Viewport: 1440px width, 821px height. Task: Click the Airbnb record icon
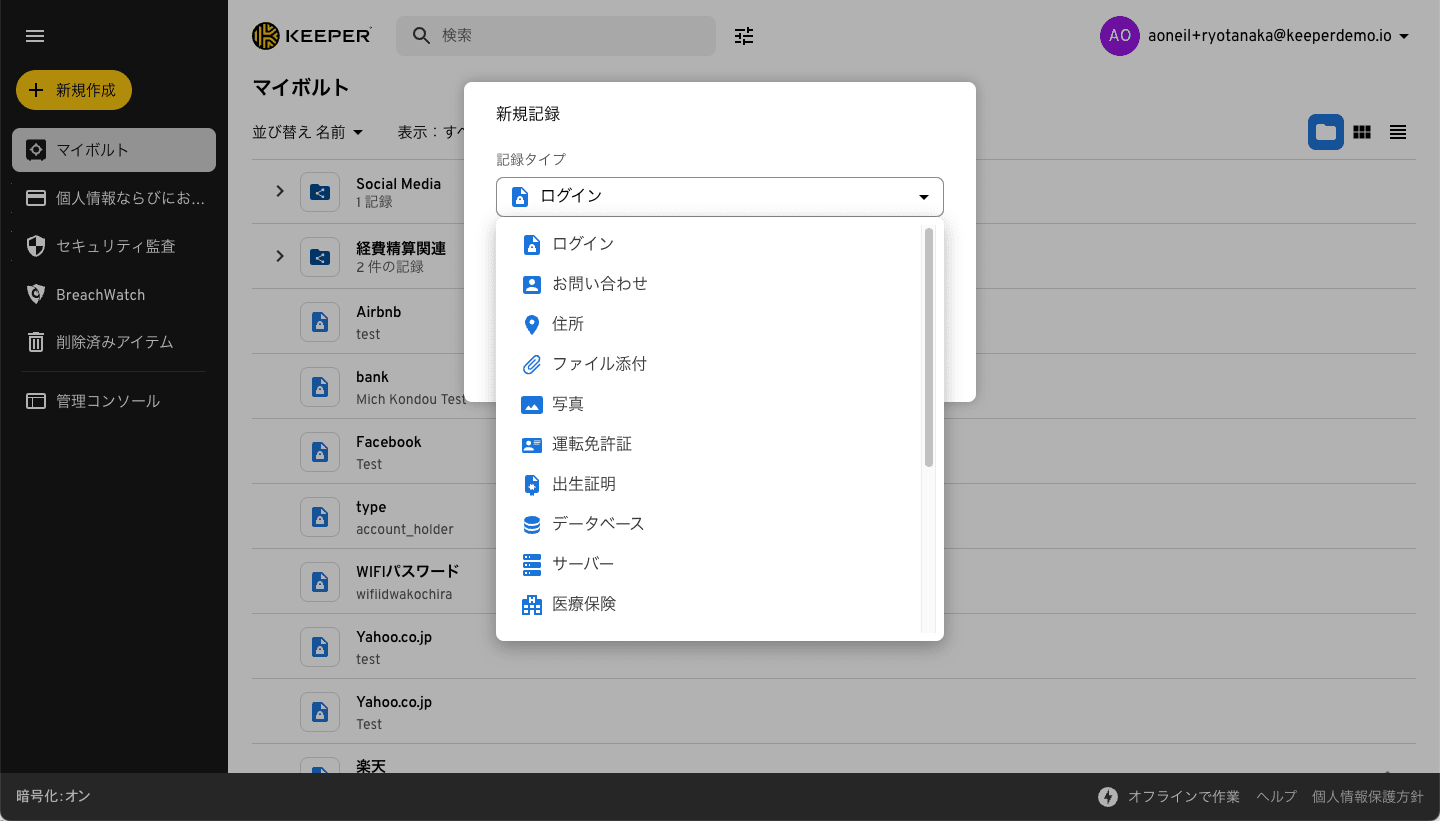320,321
